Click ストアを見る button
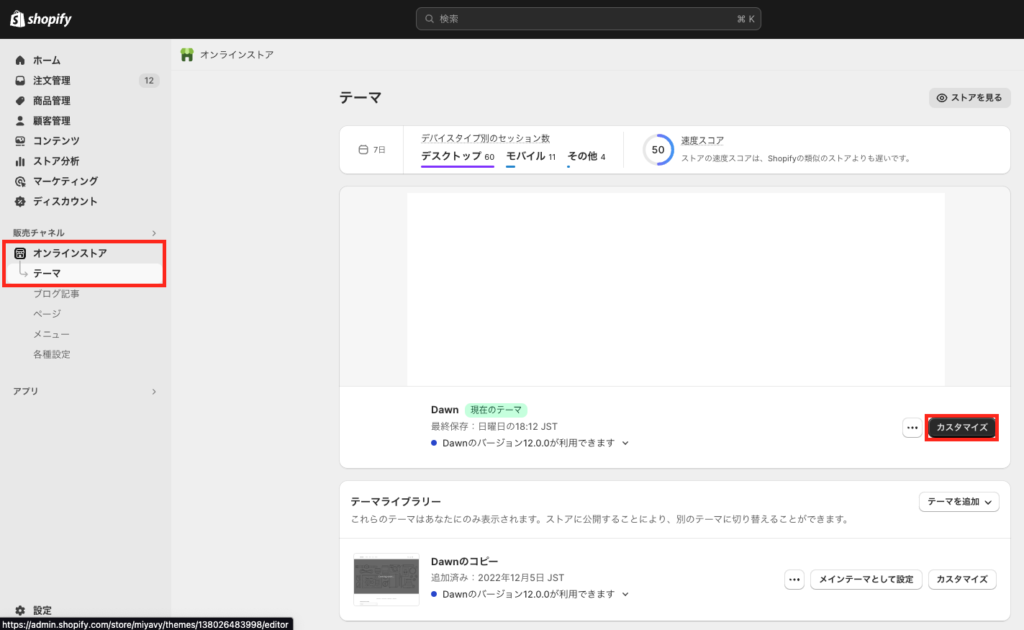 click(x=969, y=98)
